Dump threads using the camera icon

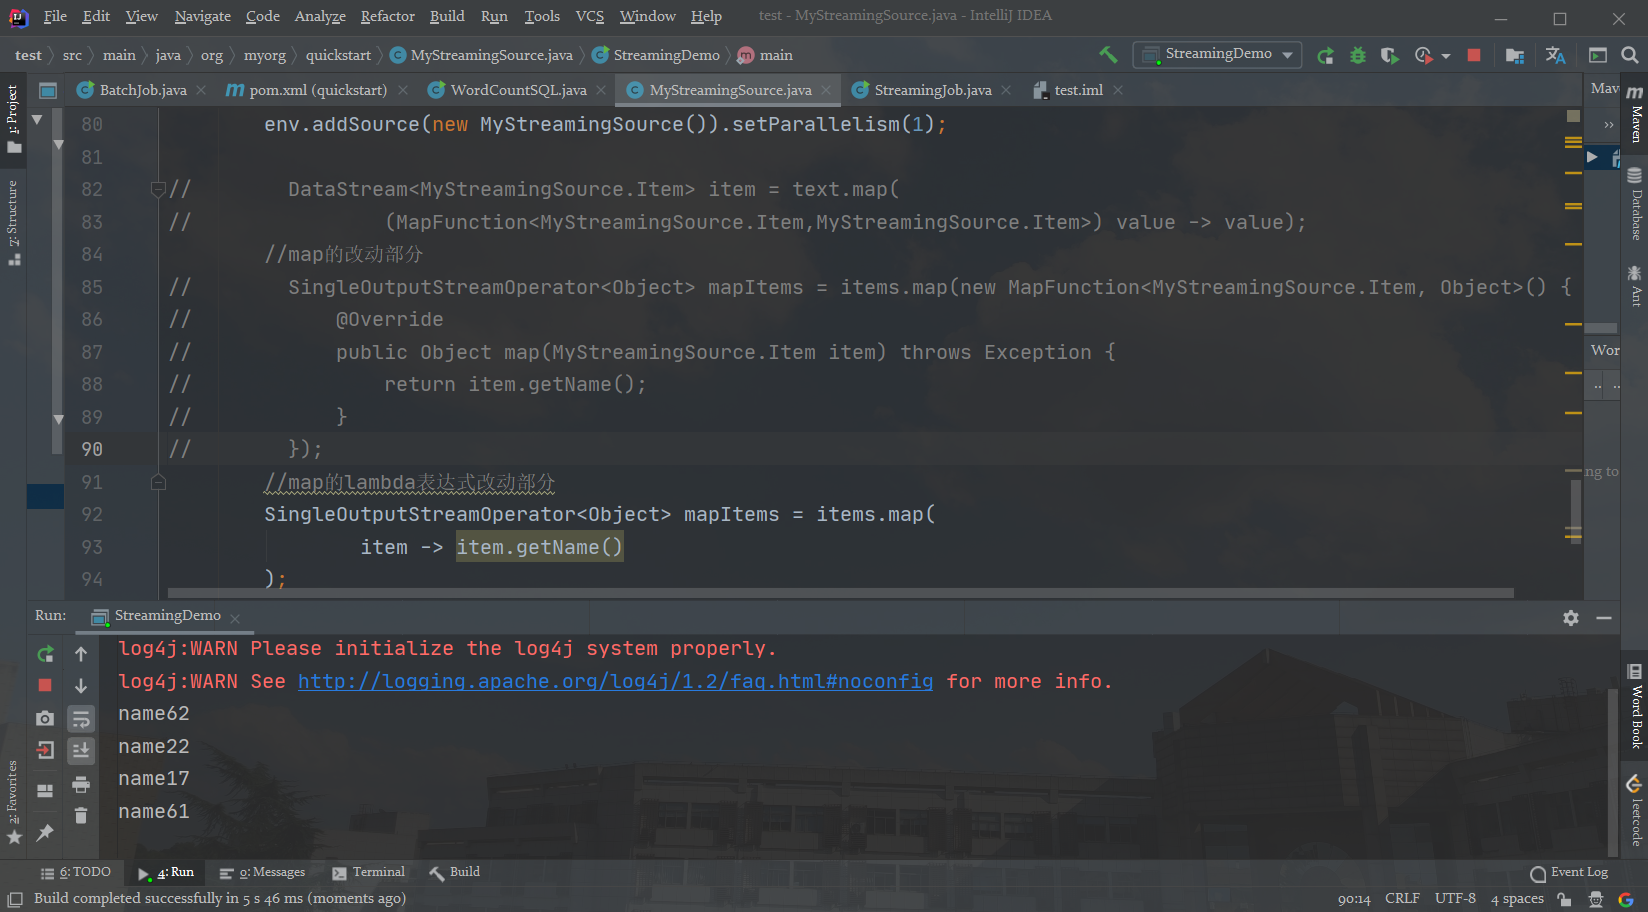(x=45, y=719)
